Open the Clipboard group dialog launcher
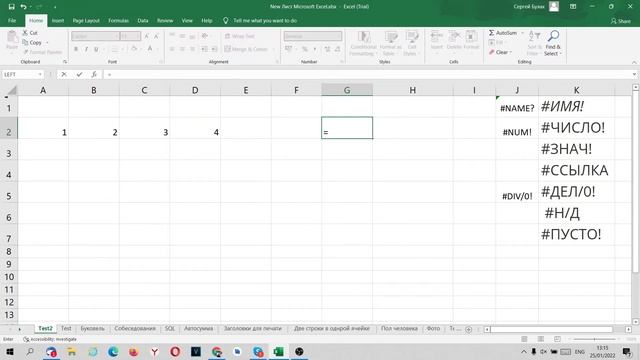This screenshot has height=360, width=640. (65, 62)
